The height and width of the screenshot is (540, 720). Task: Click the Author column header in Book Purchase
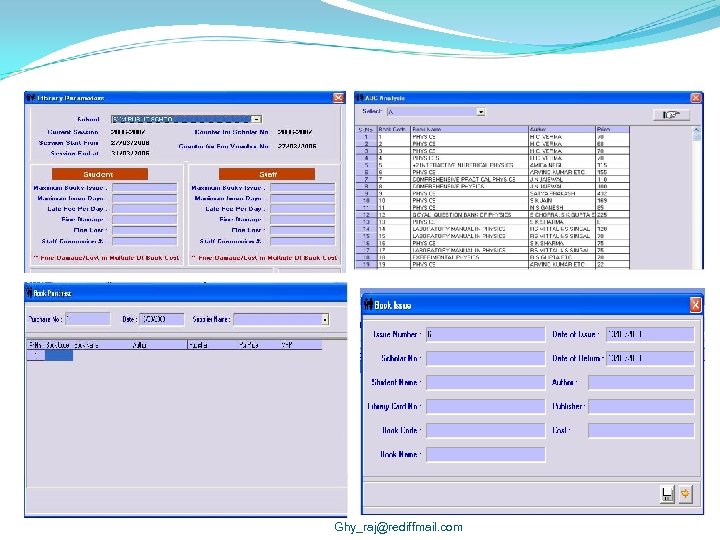(x=139, y=345)
